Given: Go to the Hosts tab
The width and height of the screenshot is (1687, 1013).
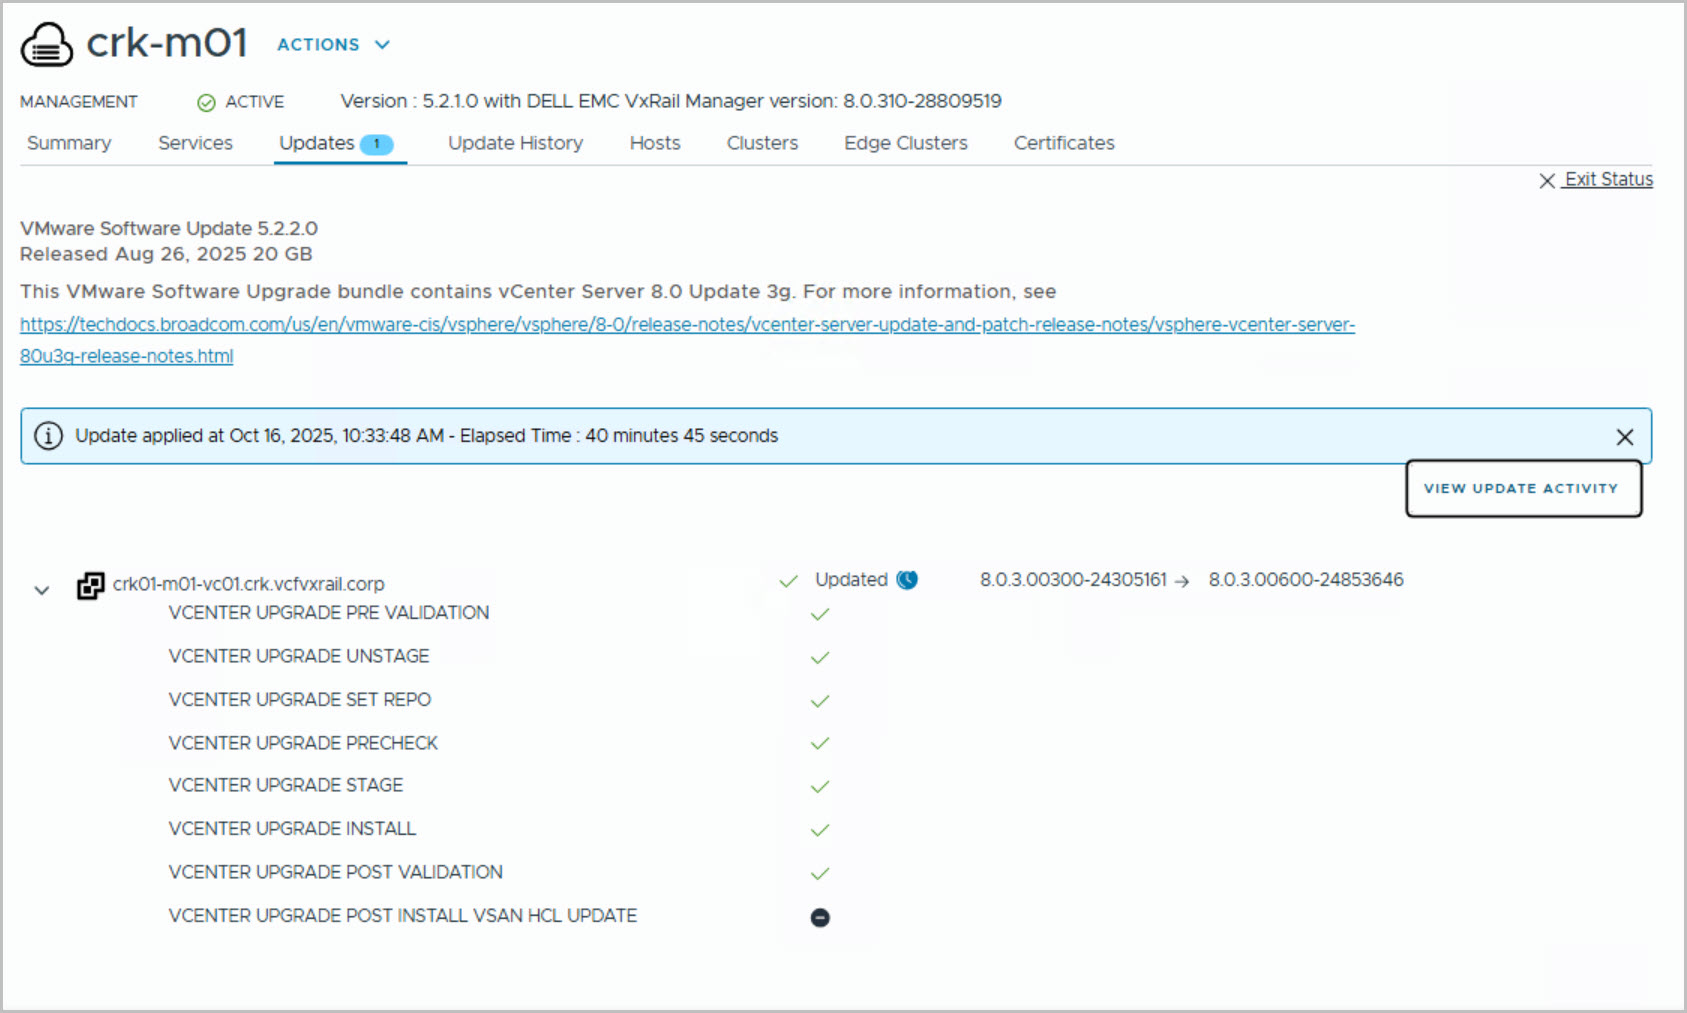Looking at the screenshot, I should click(655, 143).
